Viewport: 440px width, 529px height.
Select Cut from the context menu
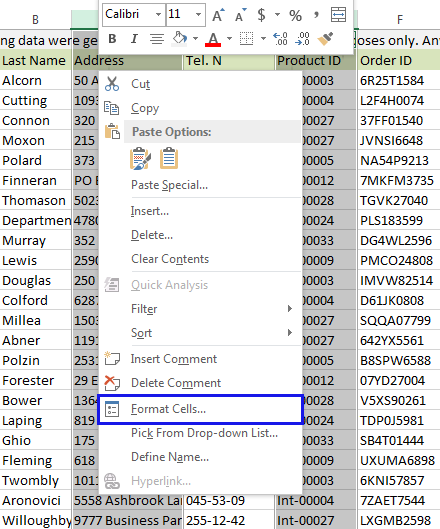point(199,84)
